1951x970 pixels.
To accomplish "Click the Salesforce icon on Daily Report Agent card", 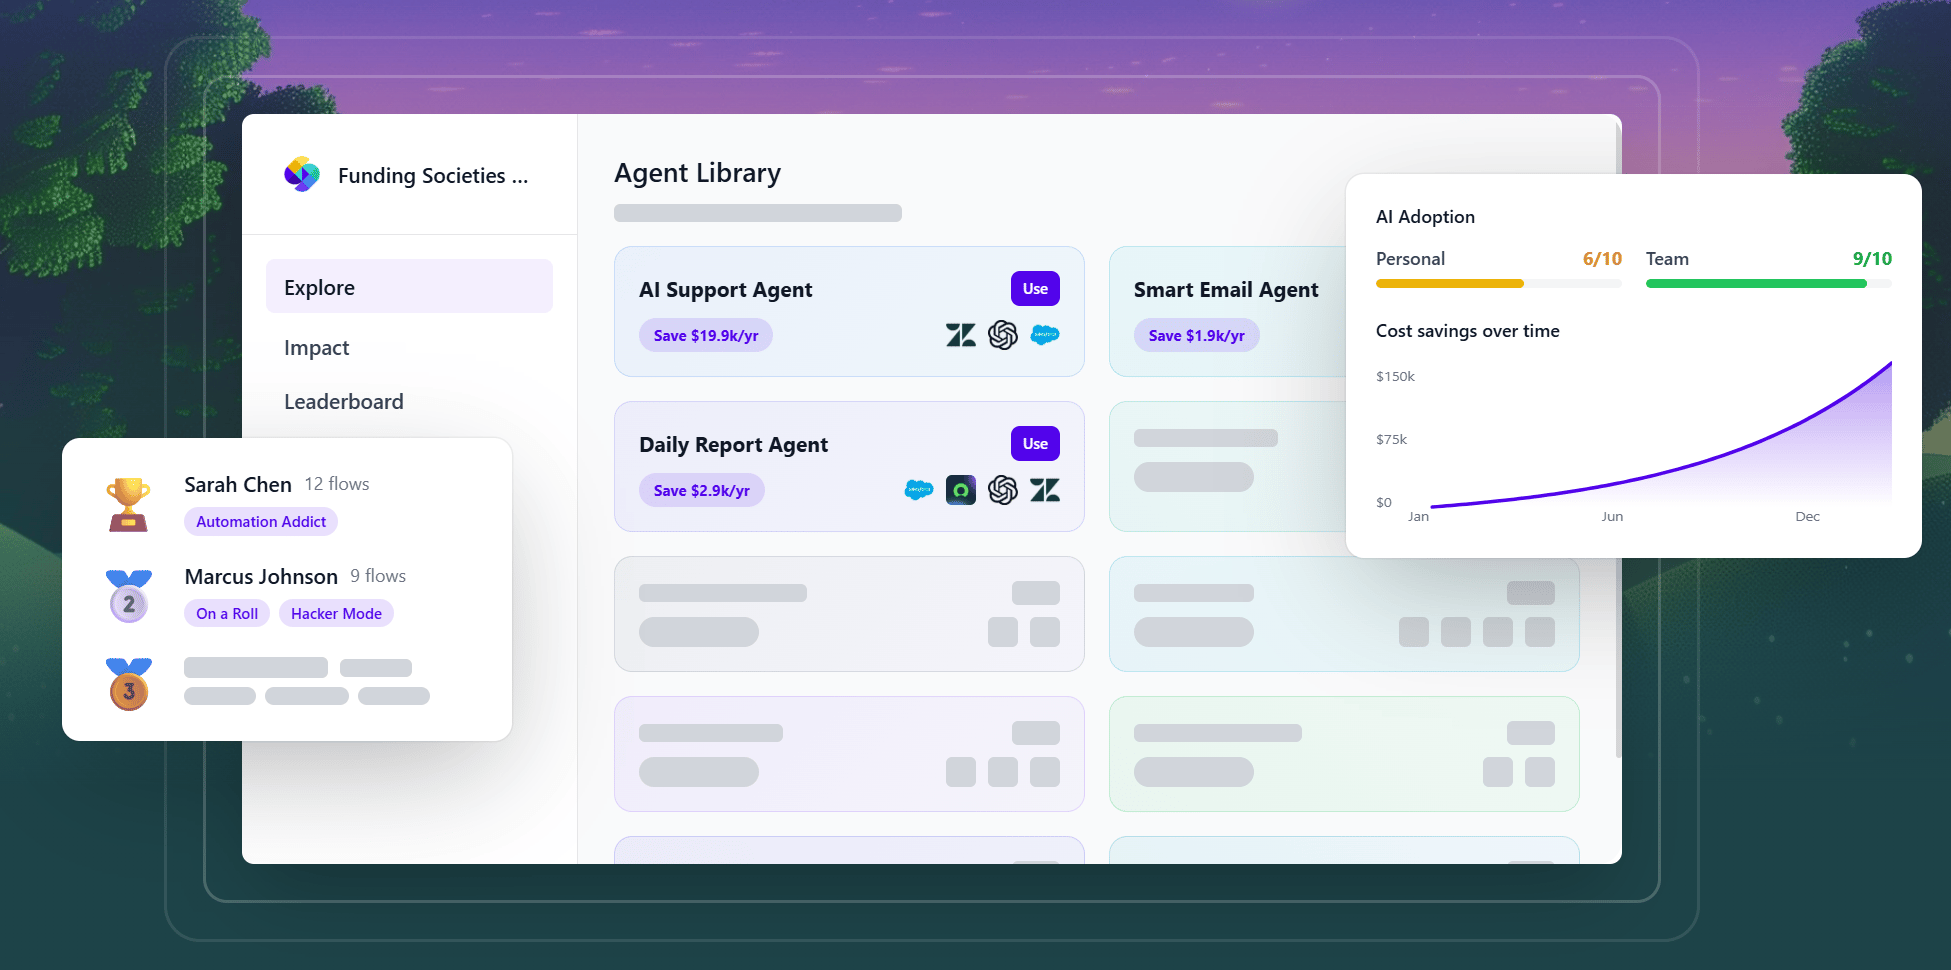I will [919, 490].
